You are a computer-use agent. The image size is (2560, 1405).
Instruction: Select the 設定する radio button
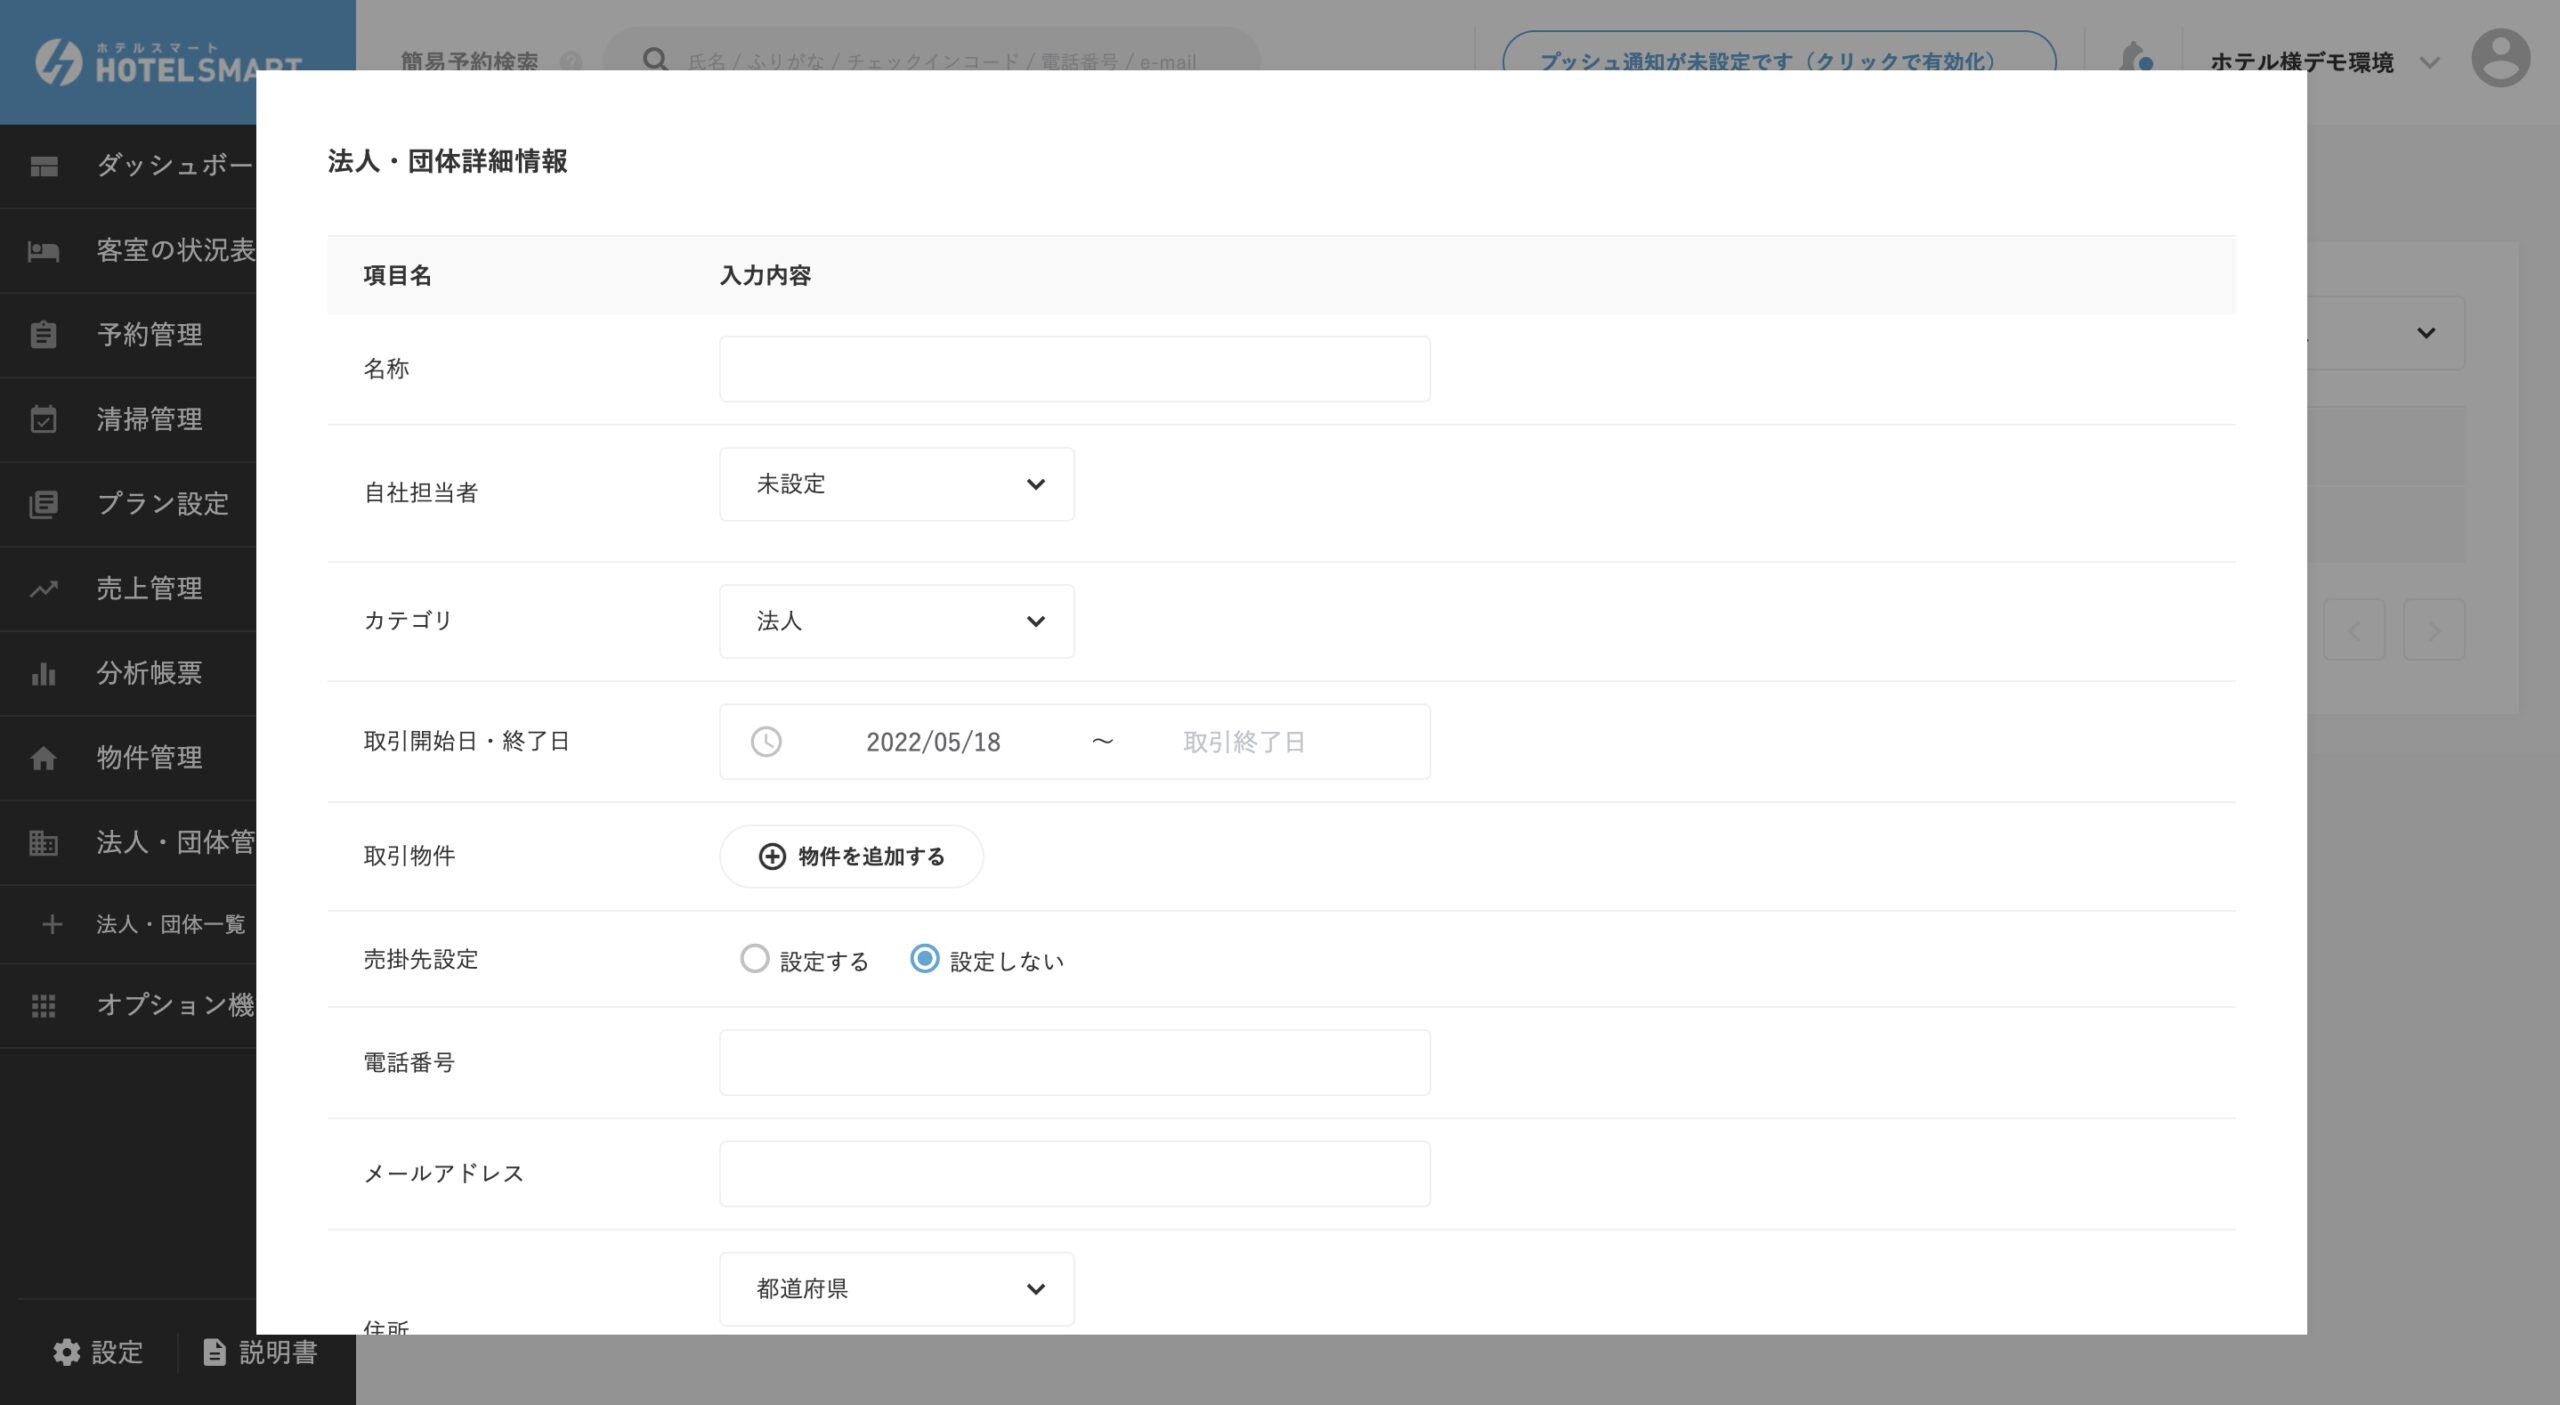point(755,959)
